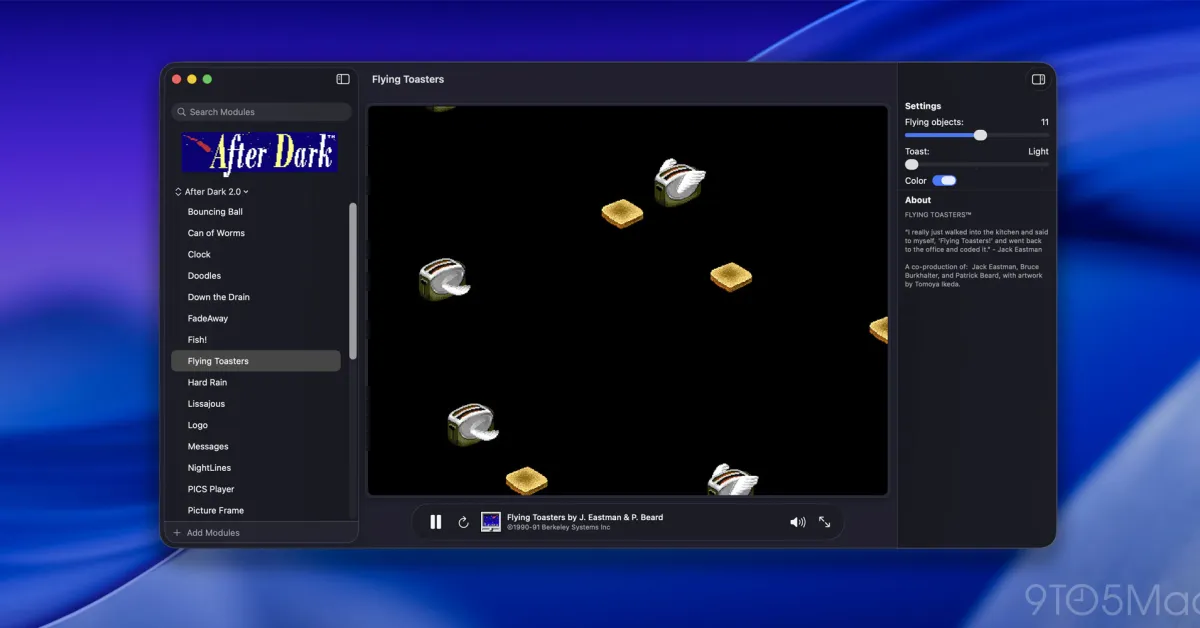Screen dimensions: 1200x628
Task: Select the Flying Toasters module
Action: [x=256, y=361]
